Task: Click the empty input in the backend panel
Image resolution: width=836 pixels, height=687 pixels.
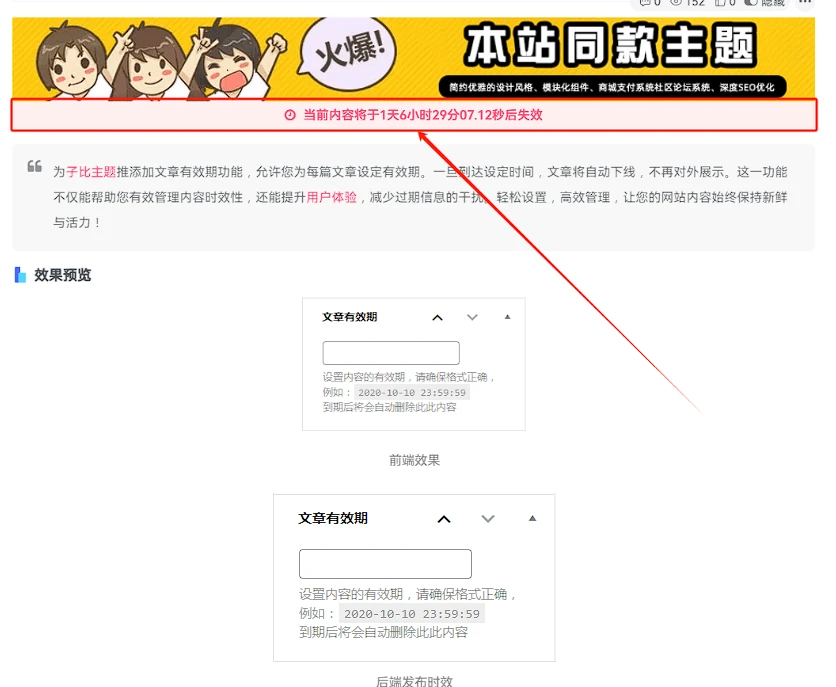Action: tap(385, 563)
